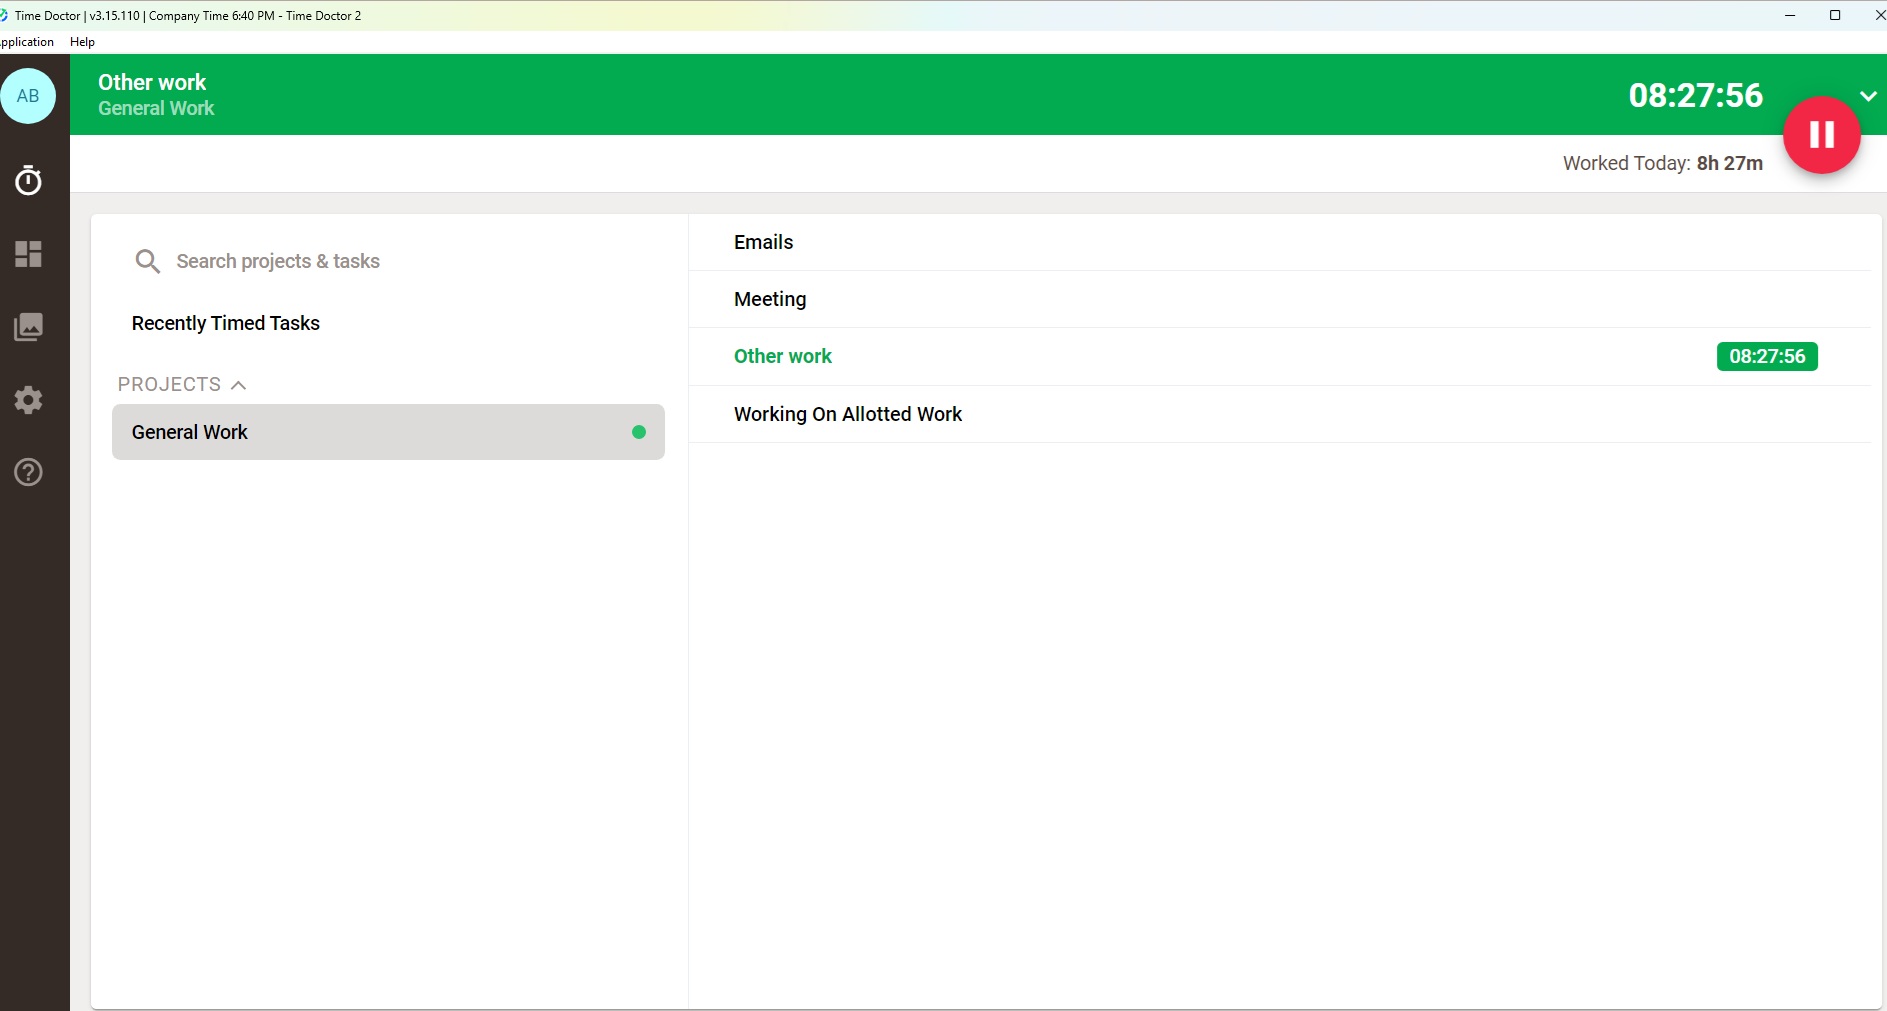Open Recently Timed Tasks
The height and width of the screenshot is (1011, 1887).
point(226,323)
